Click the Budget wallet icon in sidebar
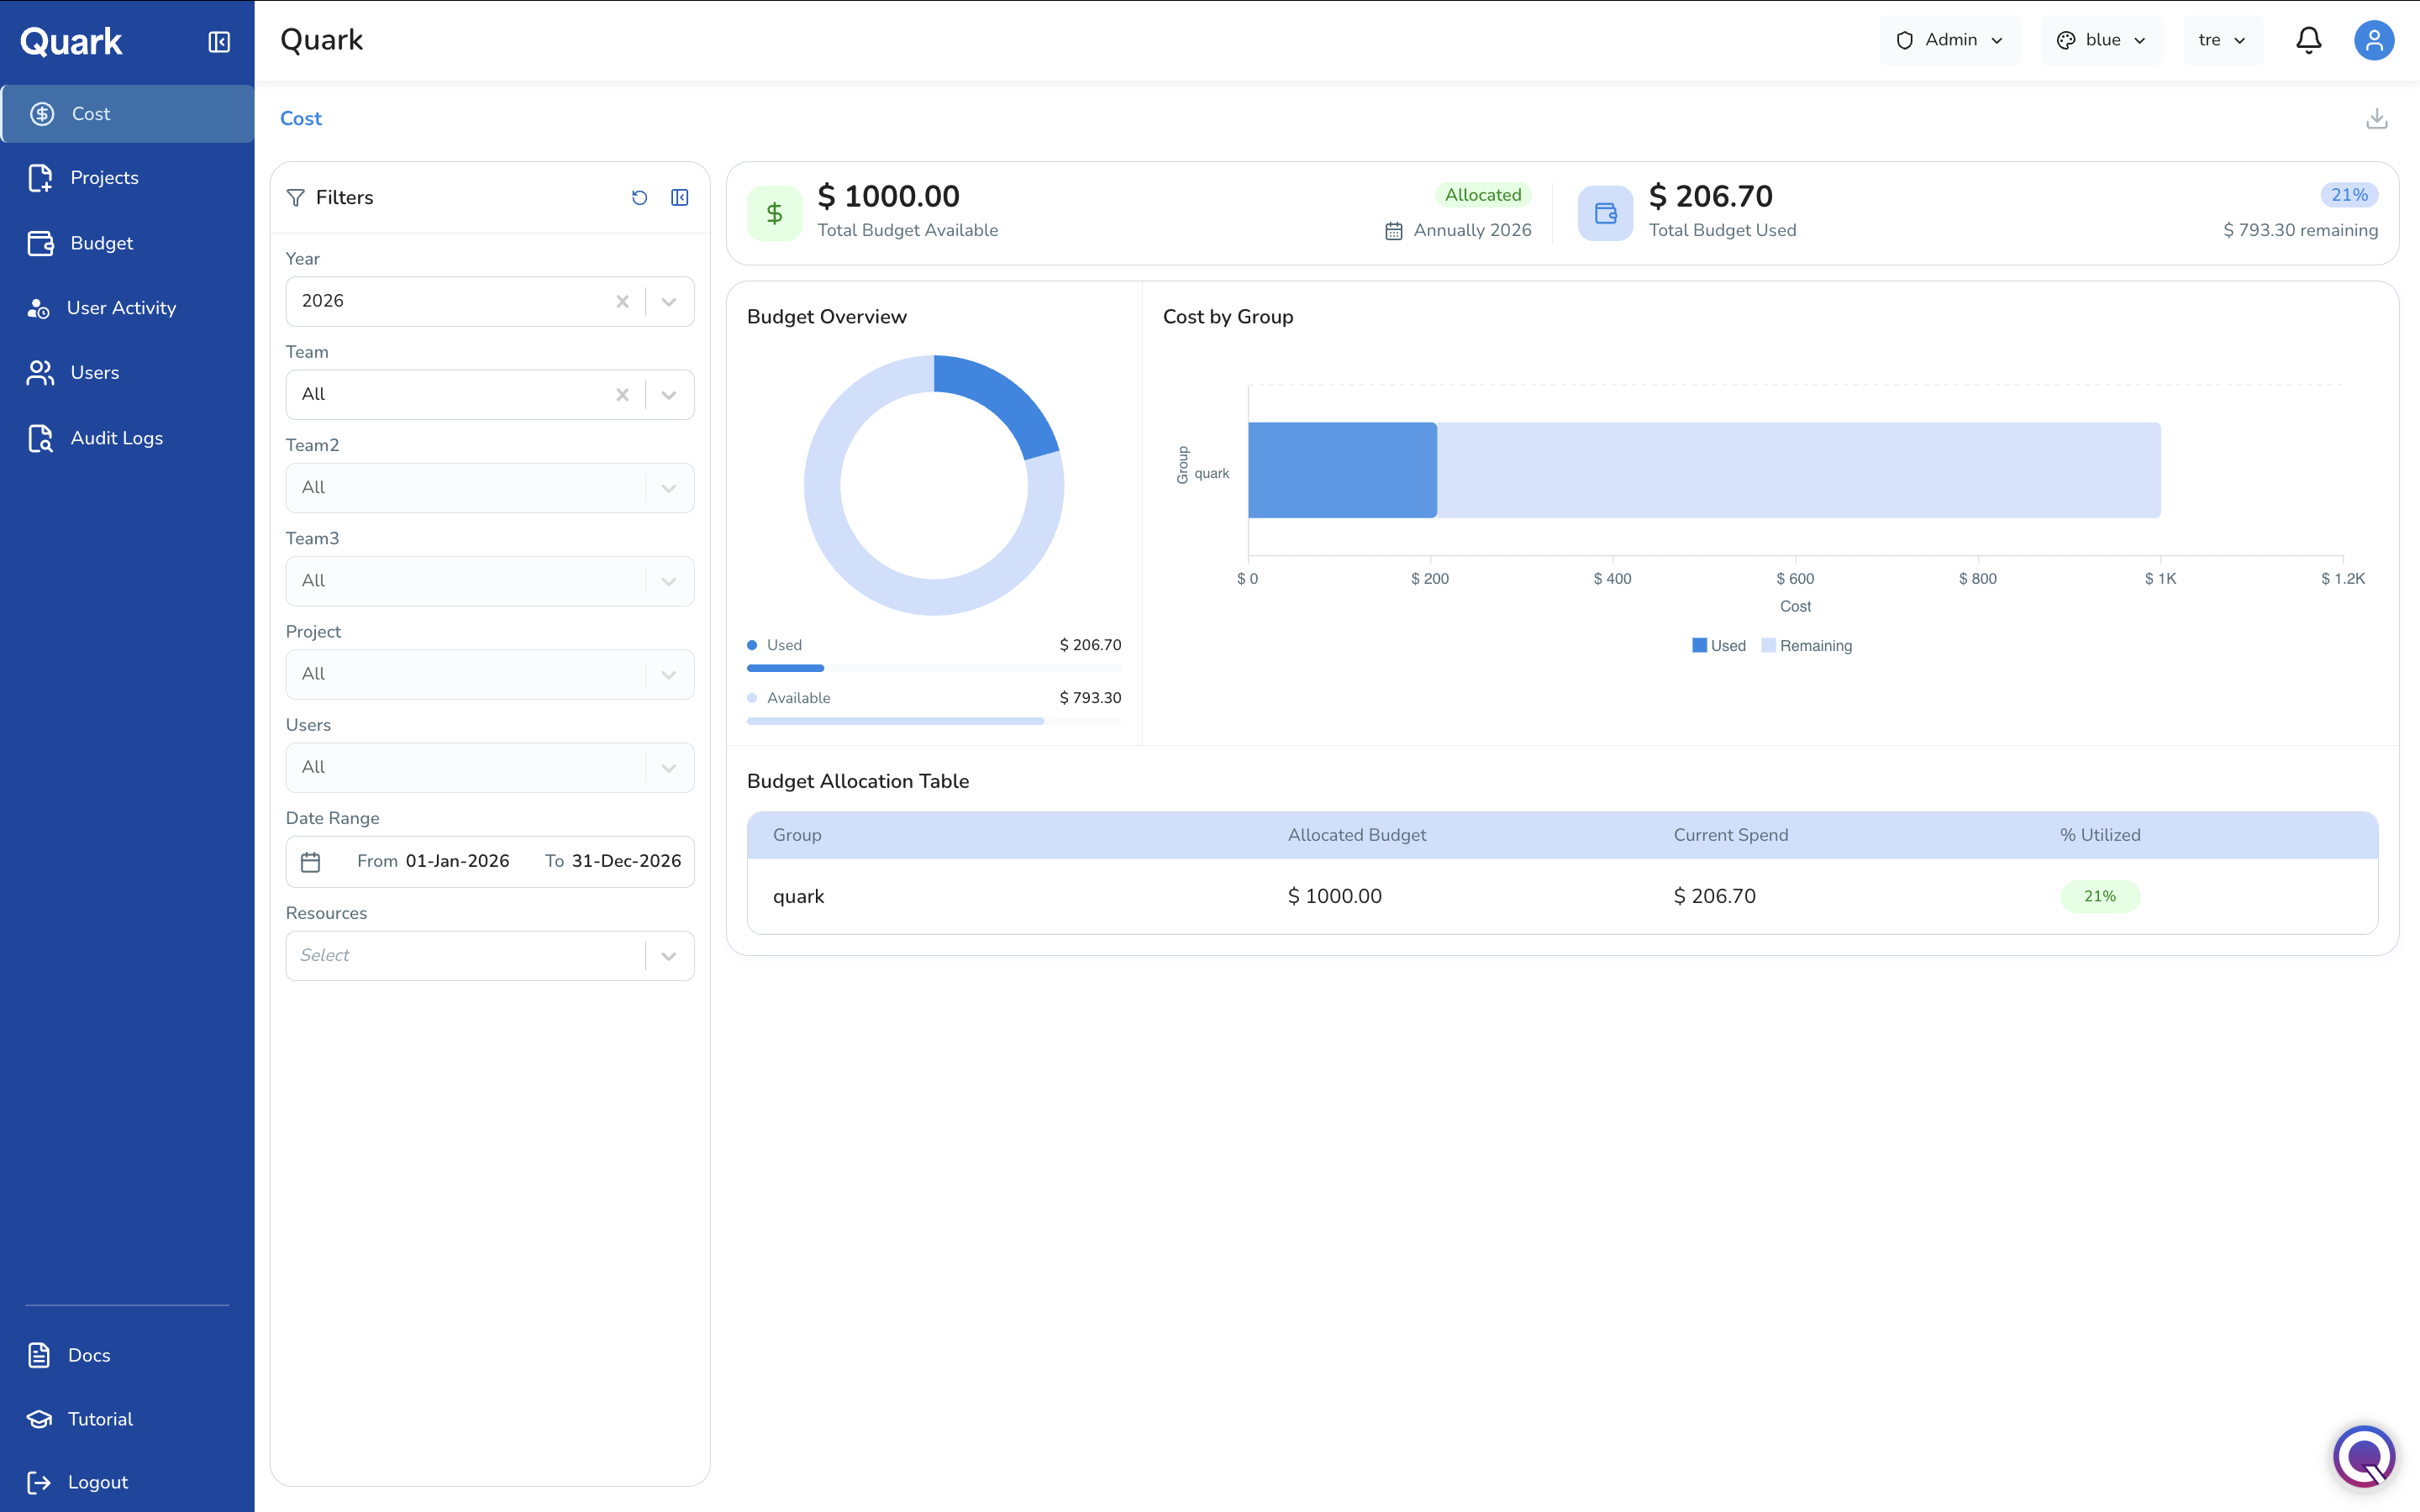The image size is (2420, 1512). [x=40, y=243]
